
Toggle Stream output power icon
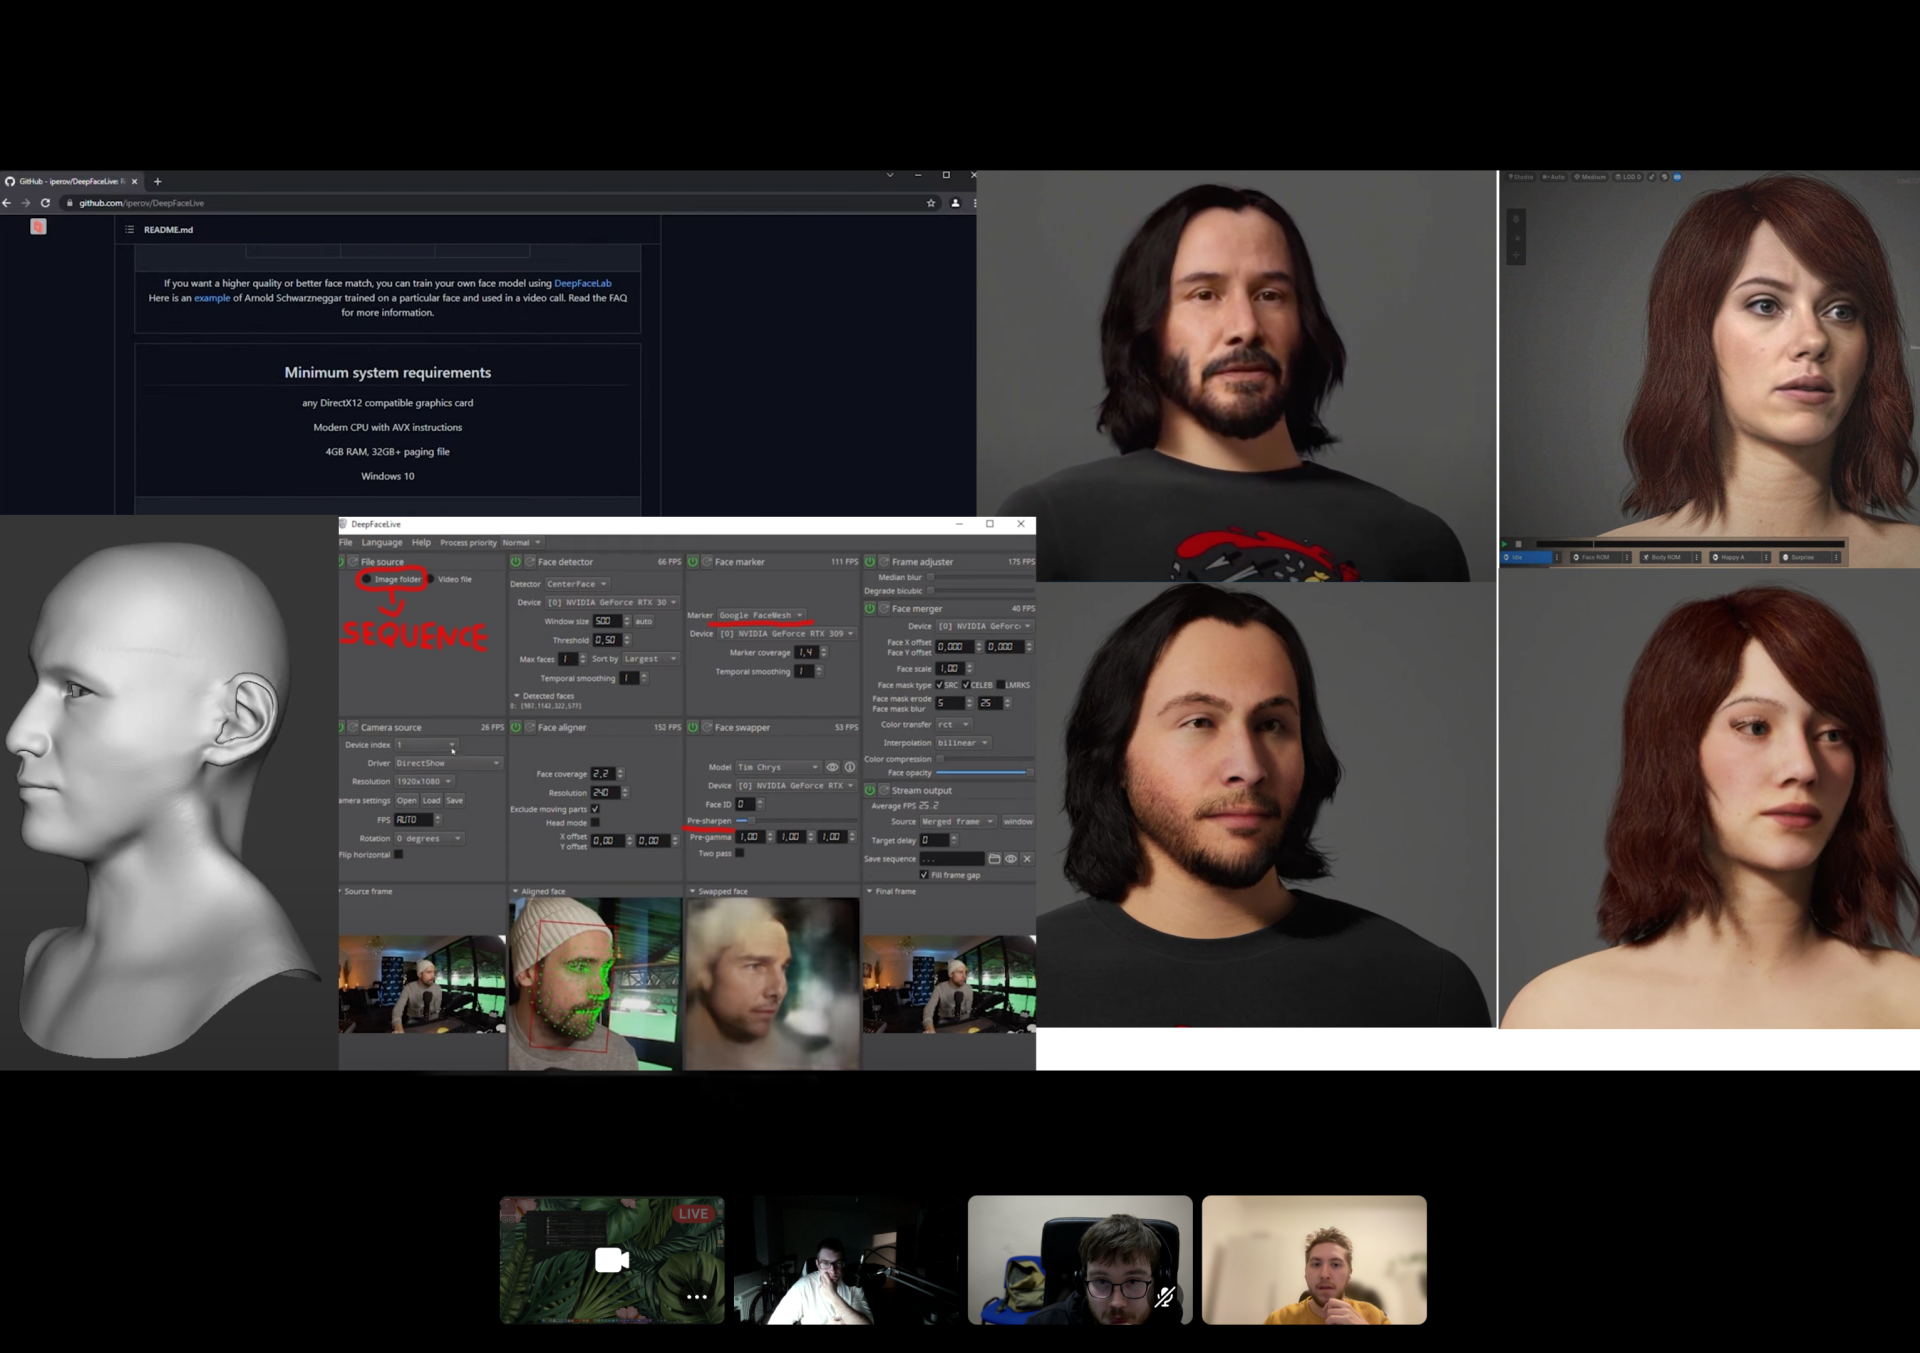870,790
